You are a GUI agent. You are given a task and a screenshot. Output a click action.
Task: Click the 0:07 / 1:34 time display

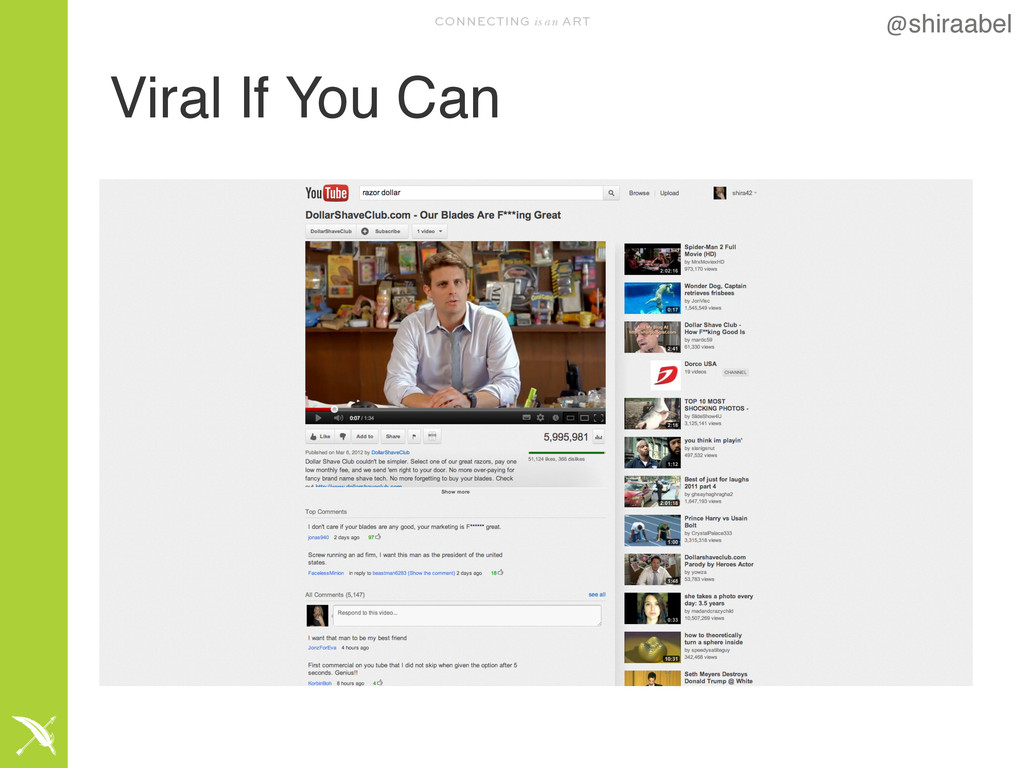point(362,418)
